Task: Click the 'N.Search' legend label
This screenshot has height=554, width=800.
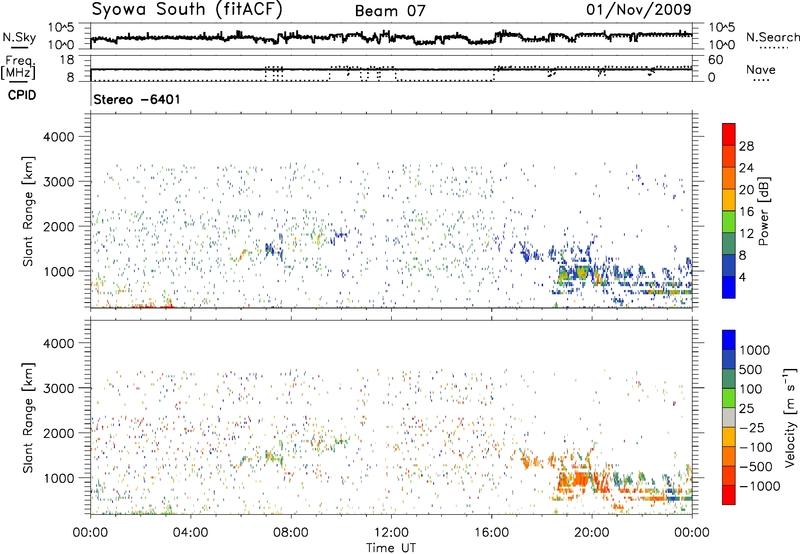Action: 772,37
